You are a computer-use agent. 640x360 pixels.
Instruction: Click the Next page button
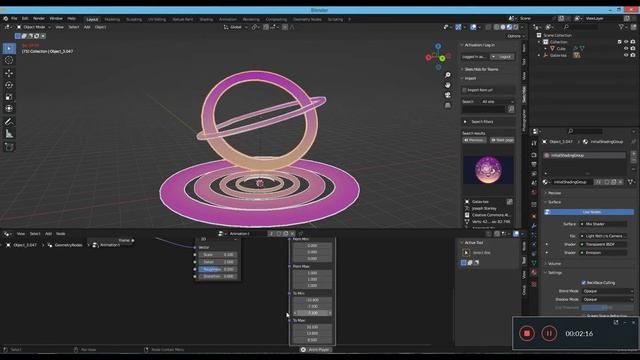pyautogui.click(x=502, y=140)
